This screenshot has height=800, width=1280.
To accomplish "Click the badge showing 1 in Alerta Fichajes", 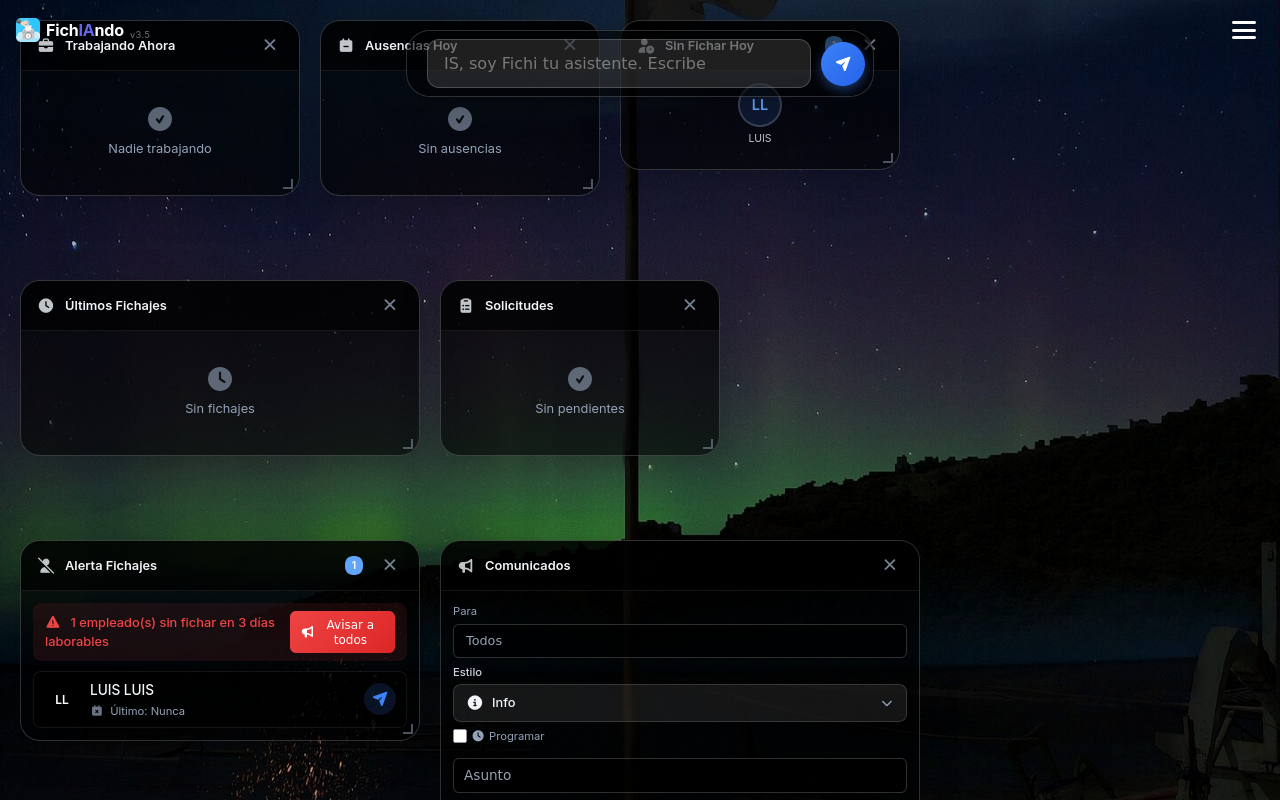I will tap(354, 566).
